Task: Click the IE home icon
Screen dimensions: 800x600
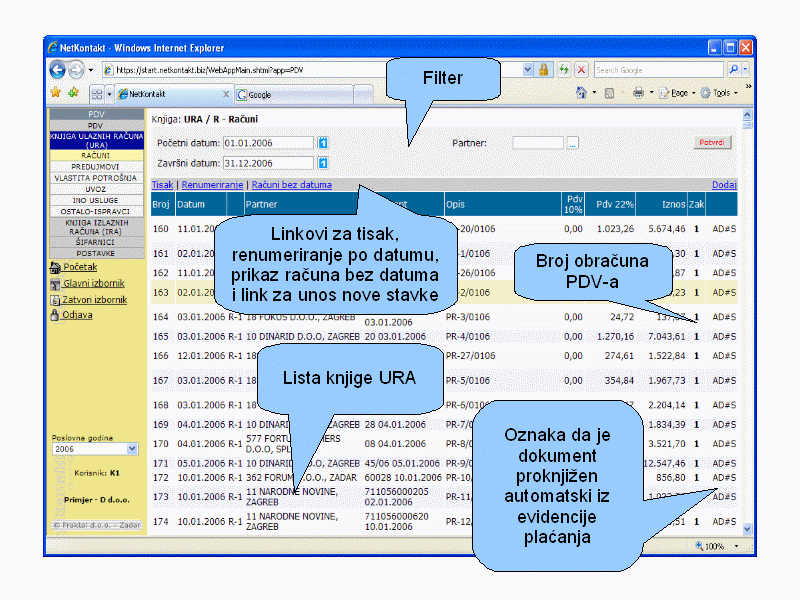Action: click(581, 93)
